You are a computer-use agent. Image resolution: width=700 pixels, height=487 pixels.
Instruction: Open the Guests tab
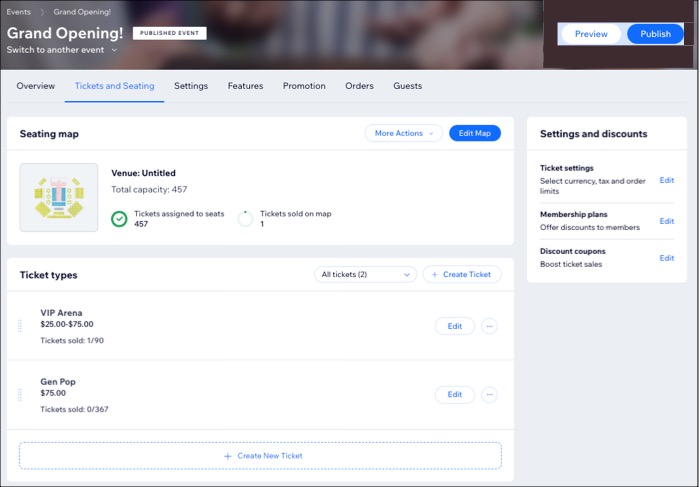click(408, 86)
